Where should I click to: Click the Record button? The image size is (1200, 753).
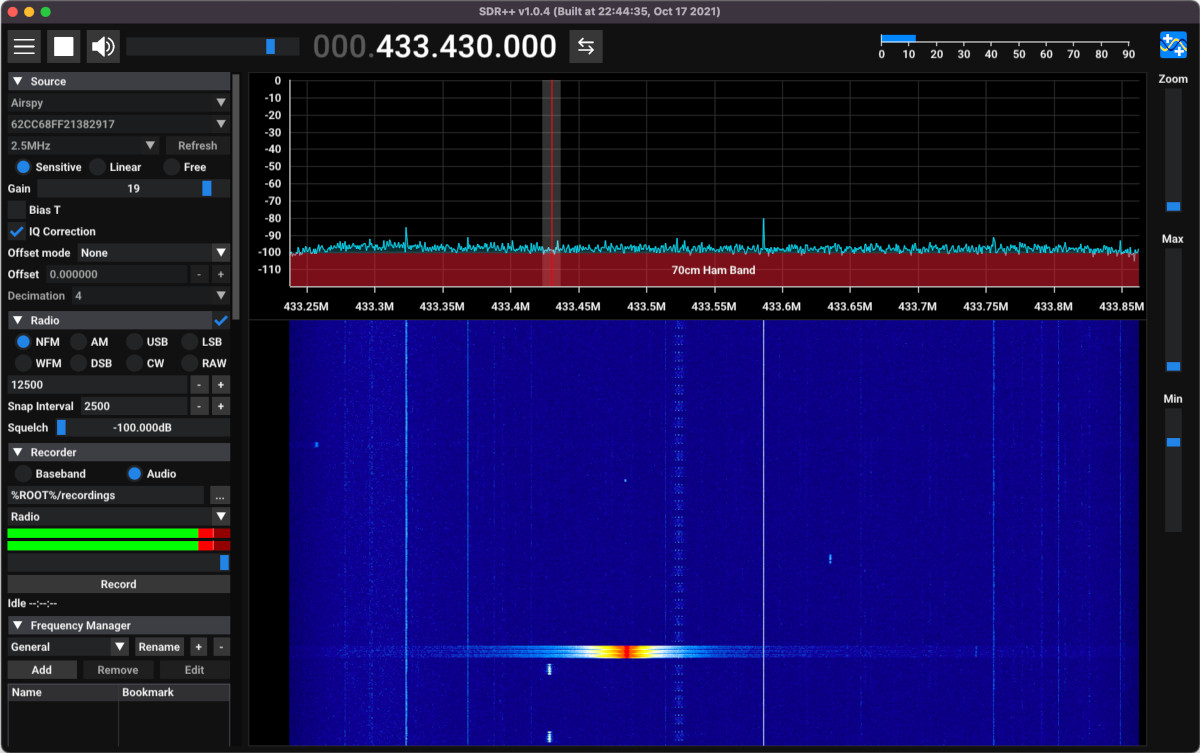118,584
